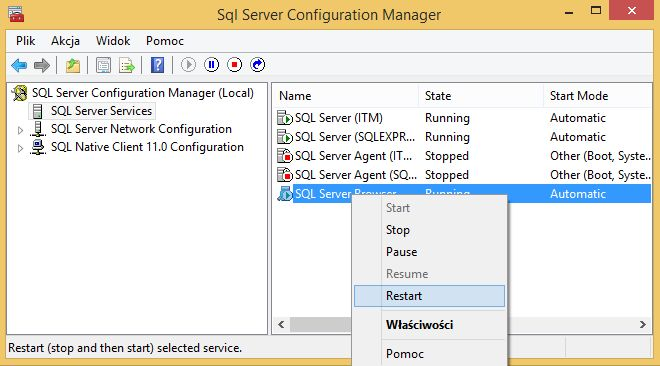Click the application icon in title bar
The image size is (660, 366).
coord(16,14)
